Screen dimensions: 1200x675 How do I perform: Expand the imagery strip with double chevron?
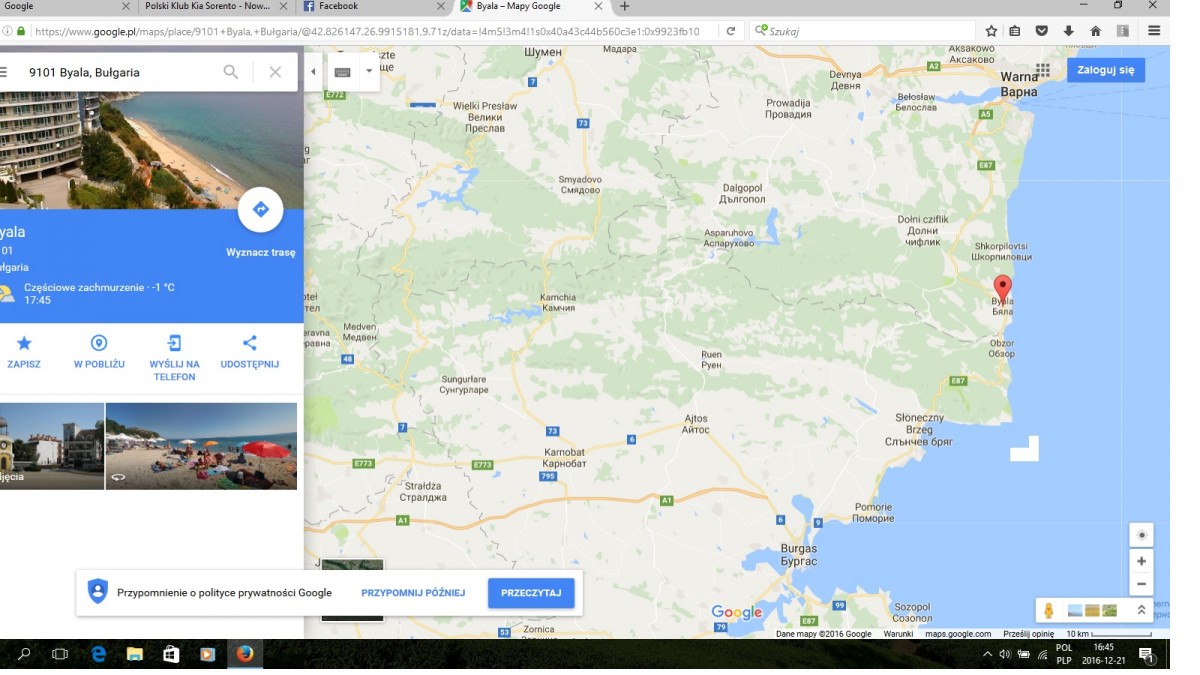[1141, 610]
